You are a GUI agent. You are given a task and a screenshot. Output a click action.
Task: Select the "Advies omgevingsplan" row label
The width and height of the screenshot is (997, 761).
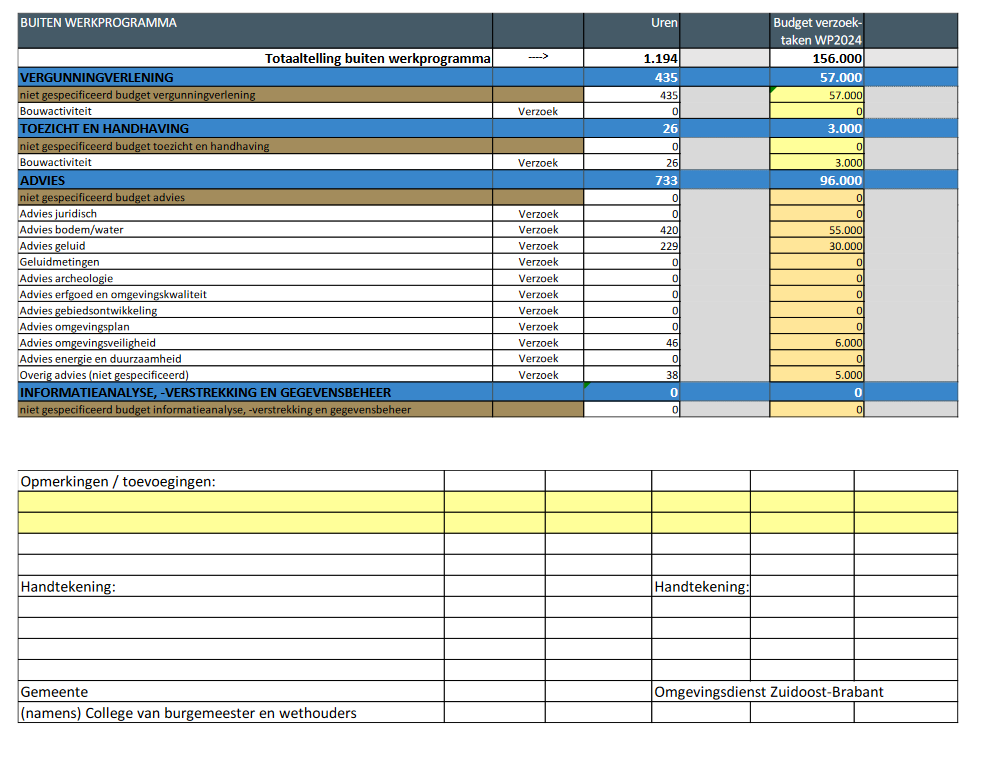click(x=75, y=327)
